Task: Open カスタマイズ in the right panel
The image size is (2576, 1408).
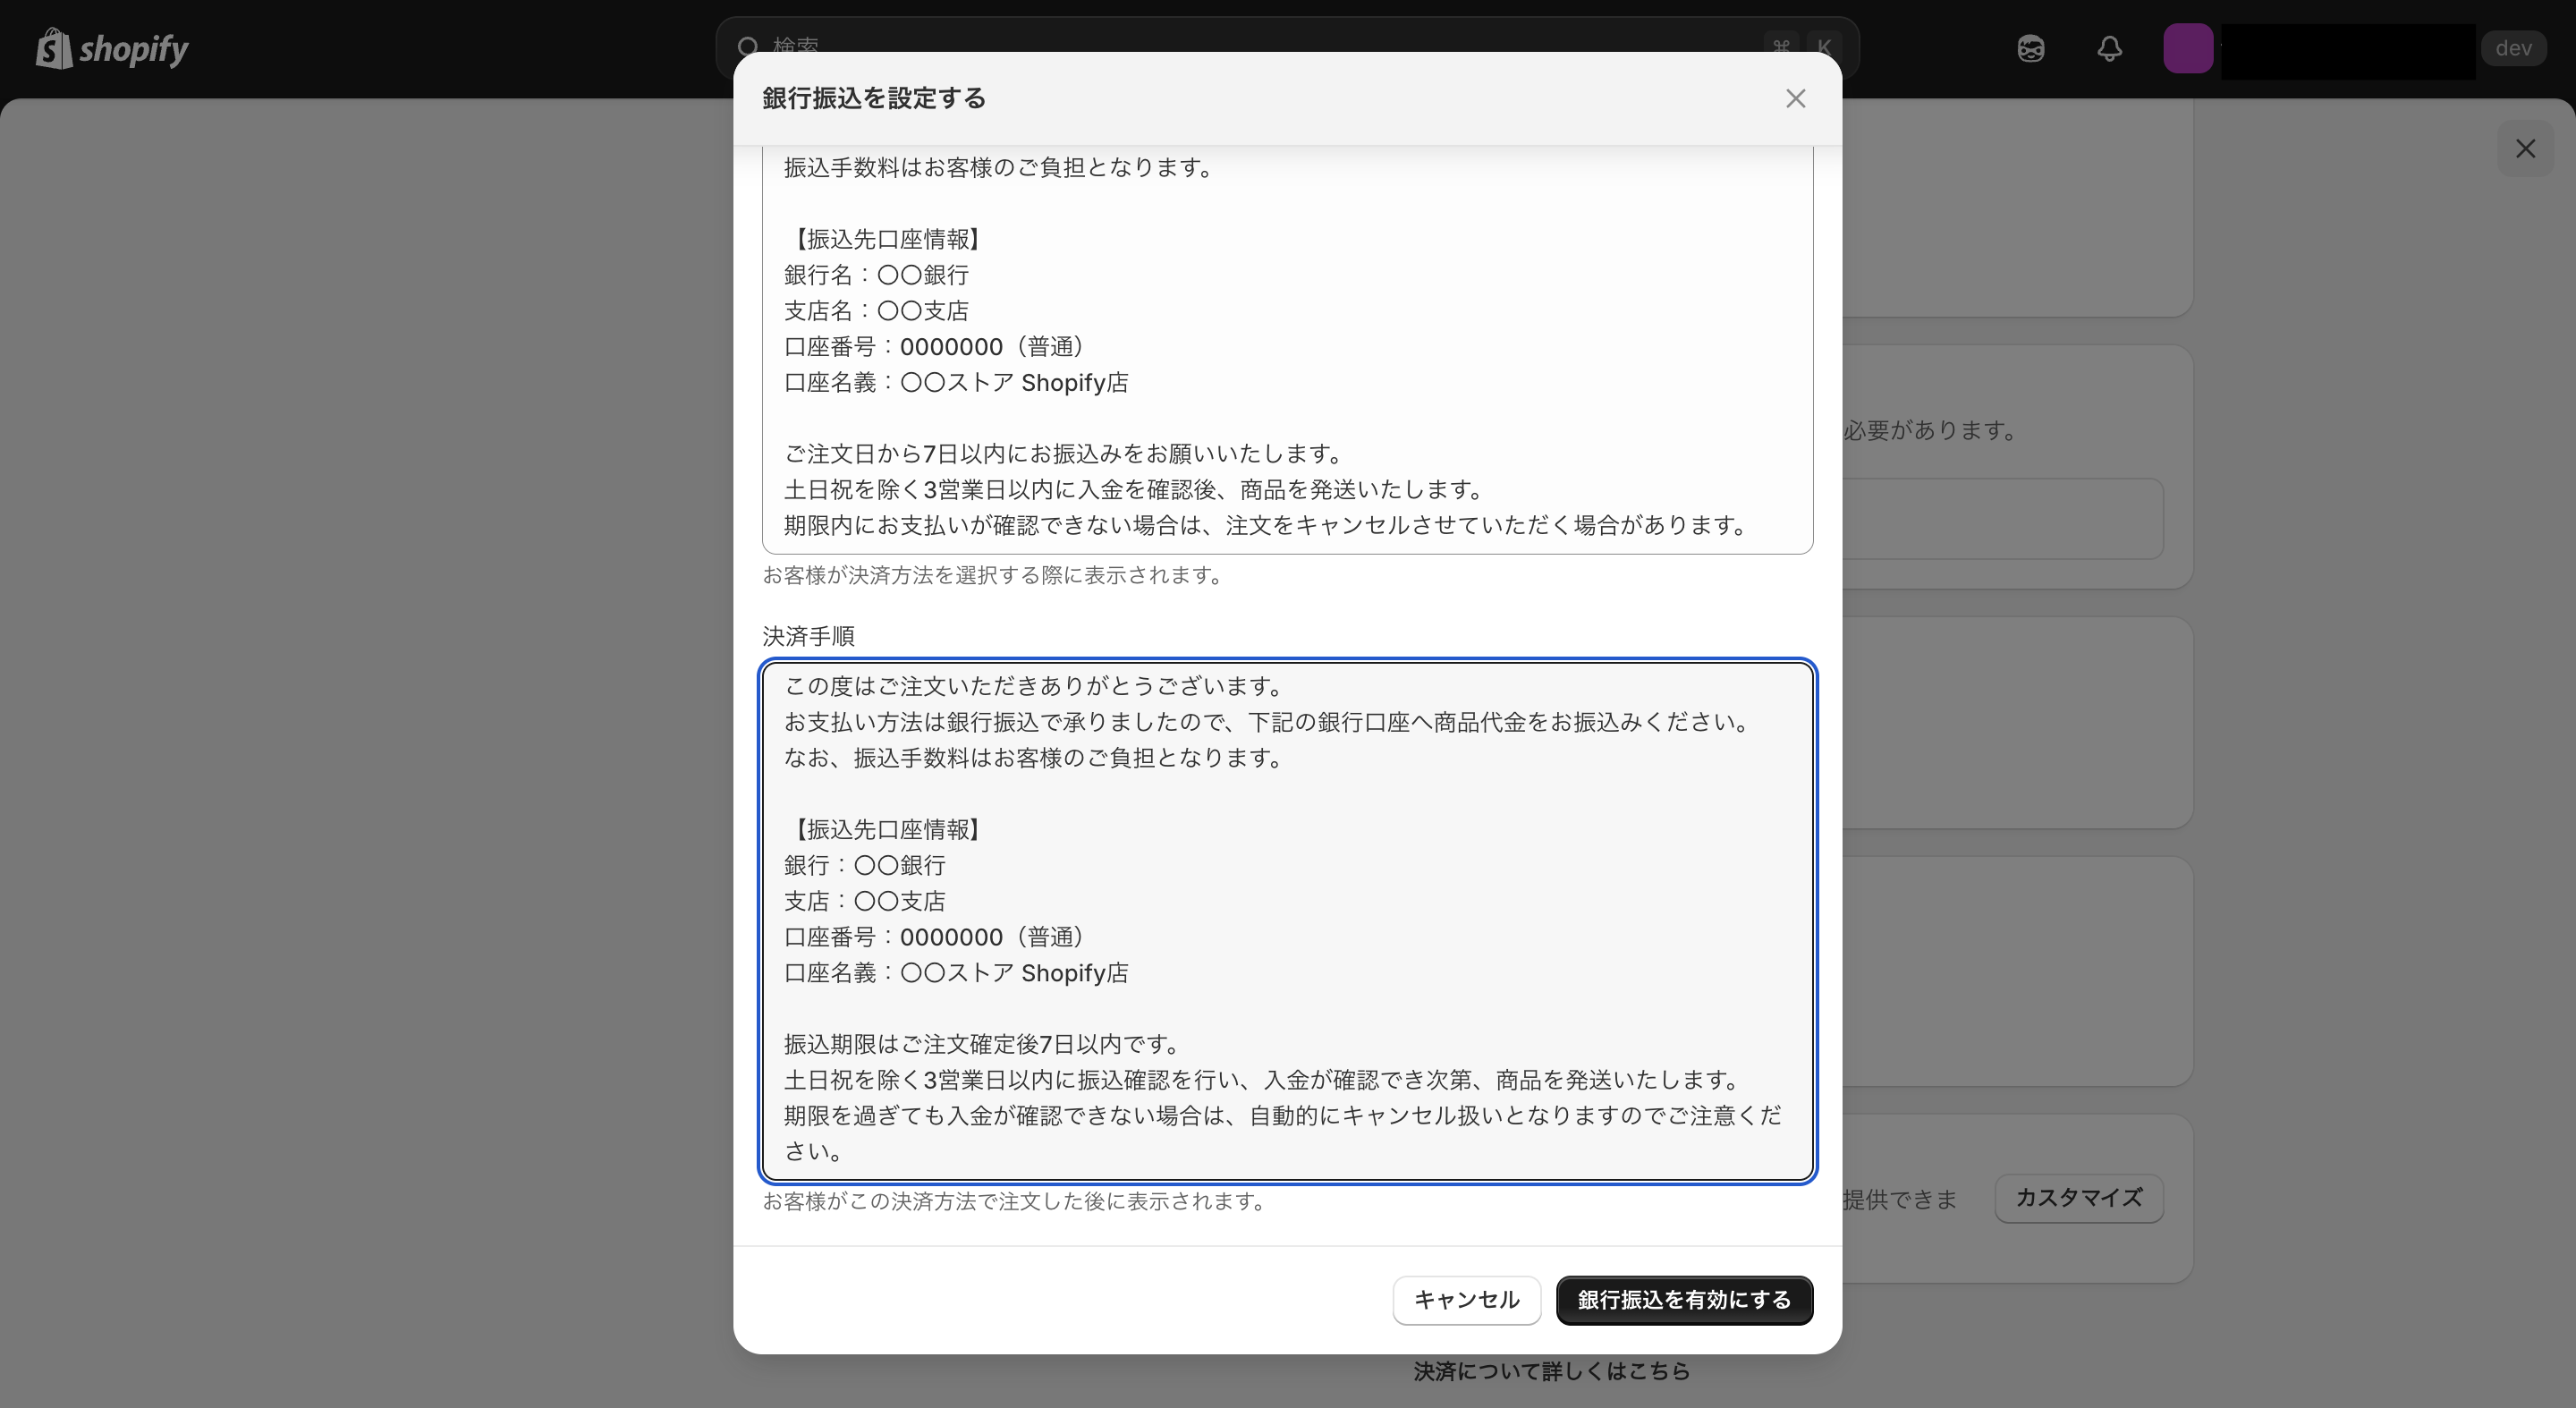Action: pyautogui.click(x=2077, y=1198)
